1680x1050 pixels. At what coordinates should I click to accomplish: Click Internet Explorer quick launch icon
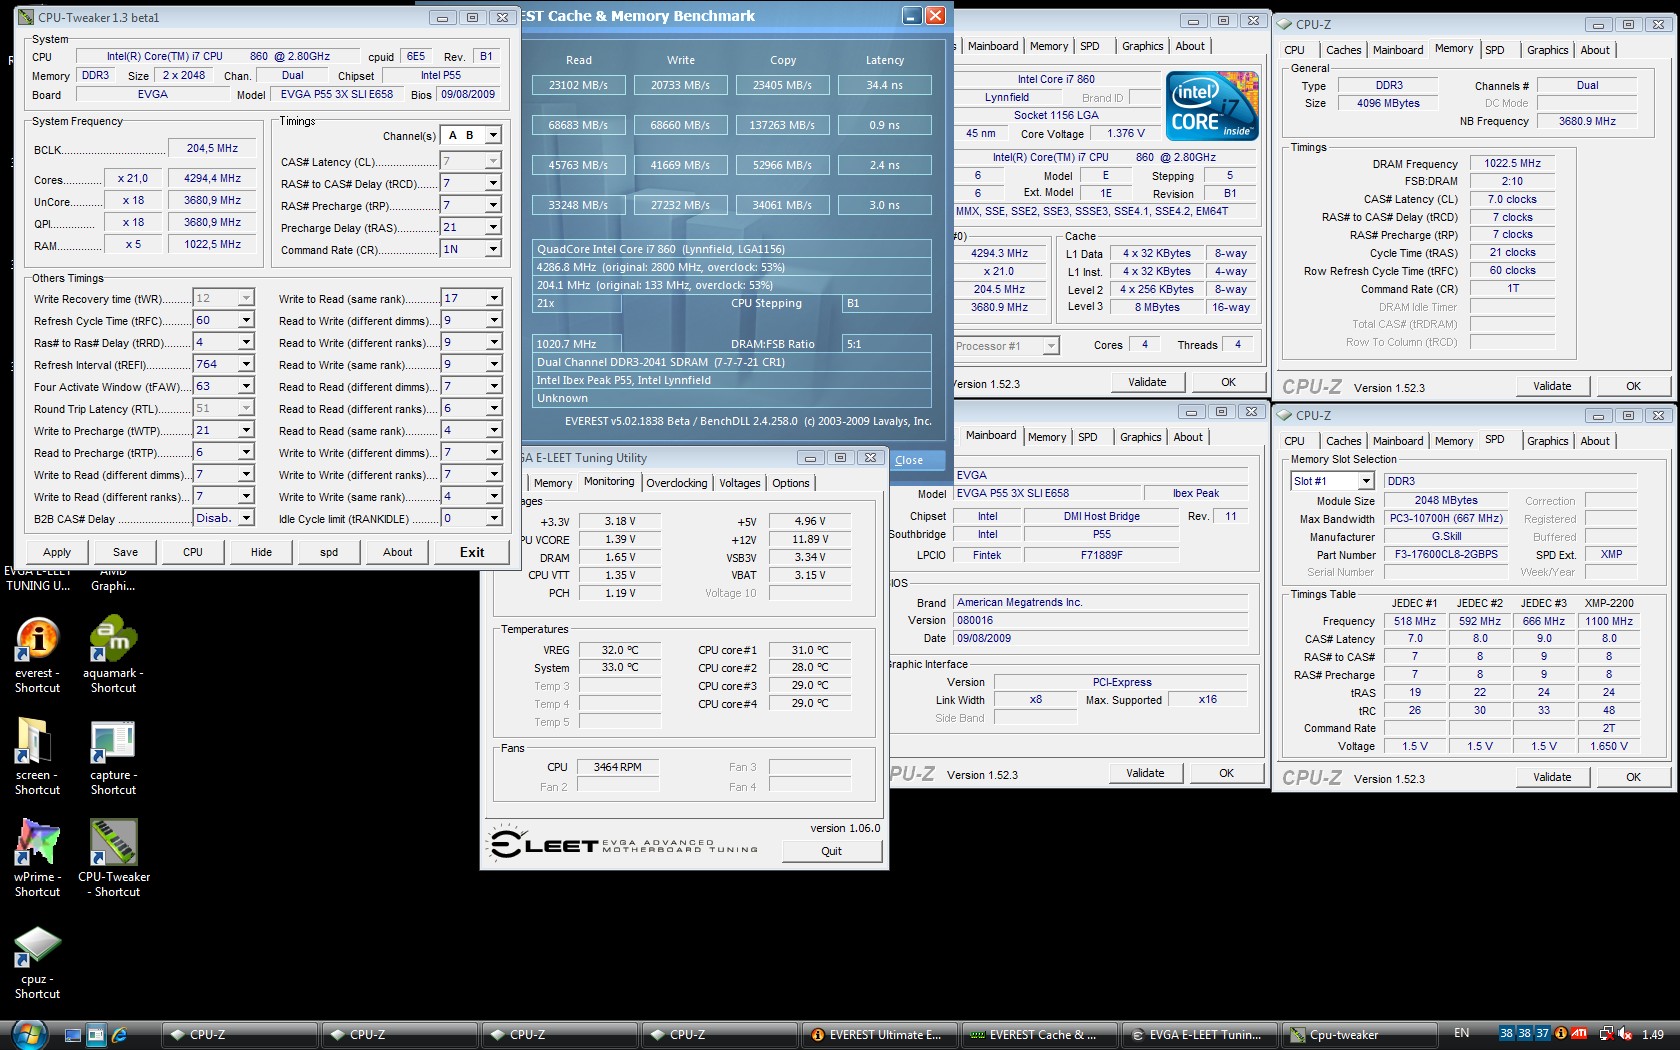click(x=120, y=1035)
